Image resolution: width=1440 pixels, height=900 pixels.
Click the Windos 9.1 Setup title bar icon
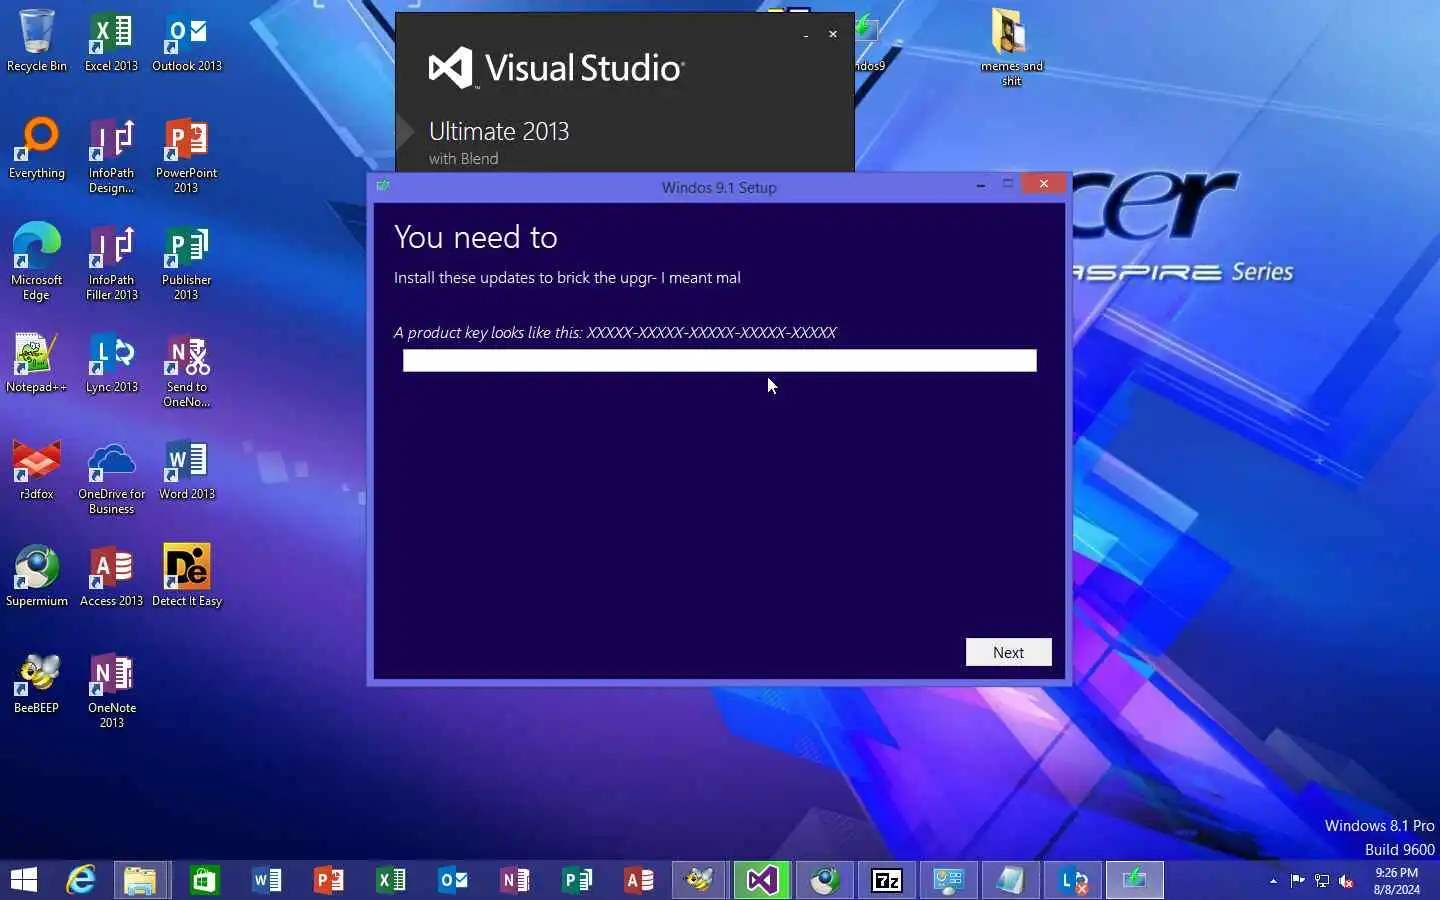coord(383,185)
